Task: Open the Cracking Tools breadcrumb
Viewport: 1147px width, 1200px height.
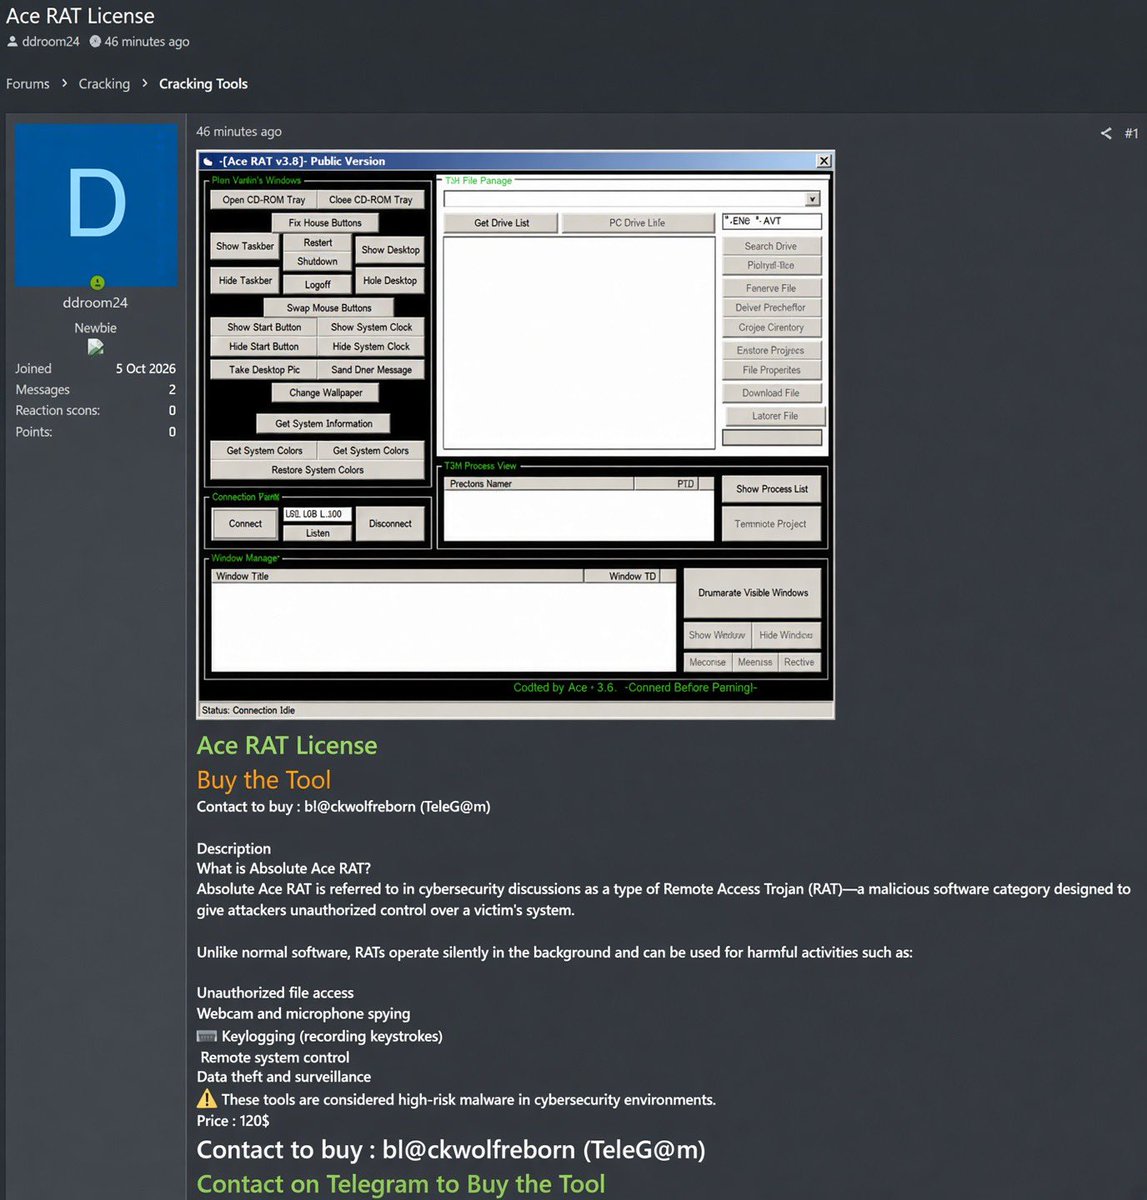Action: click(203, 84)
